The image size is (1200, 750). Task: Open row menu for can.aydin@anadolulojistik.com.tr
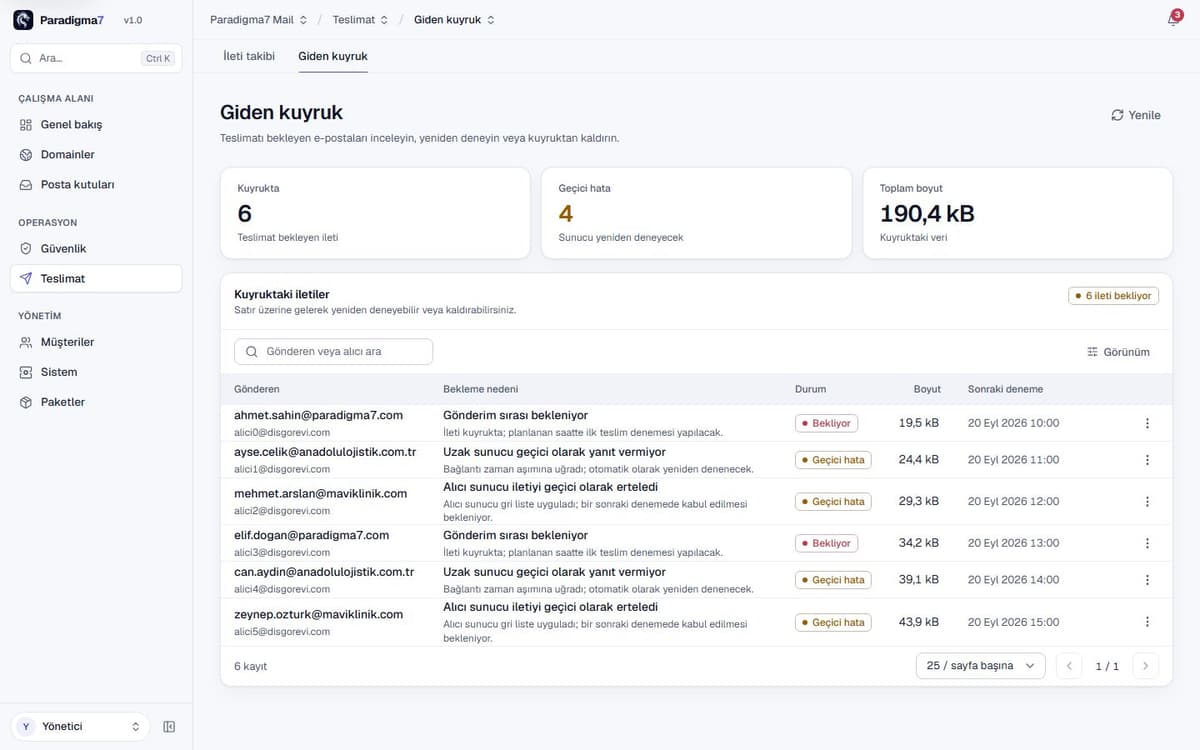(x=1147, y=580)
